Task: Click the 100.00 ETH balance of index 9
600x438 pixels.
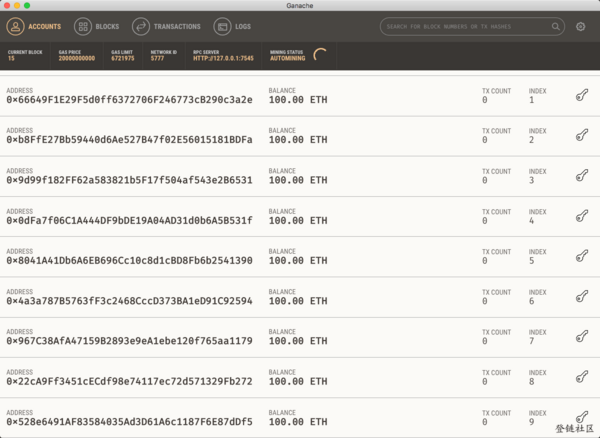Action: click(x=298, y=422)
